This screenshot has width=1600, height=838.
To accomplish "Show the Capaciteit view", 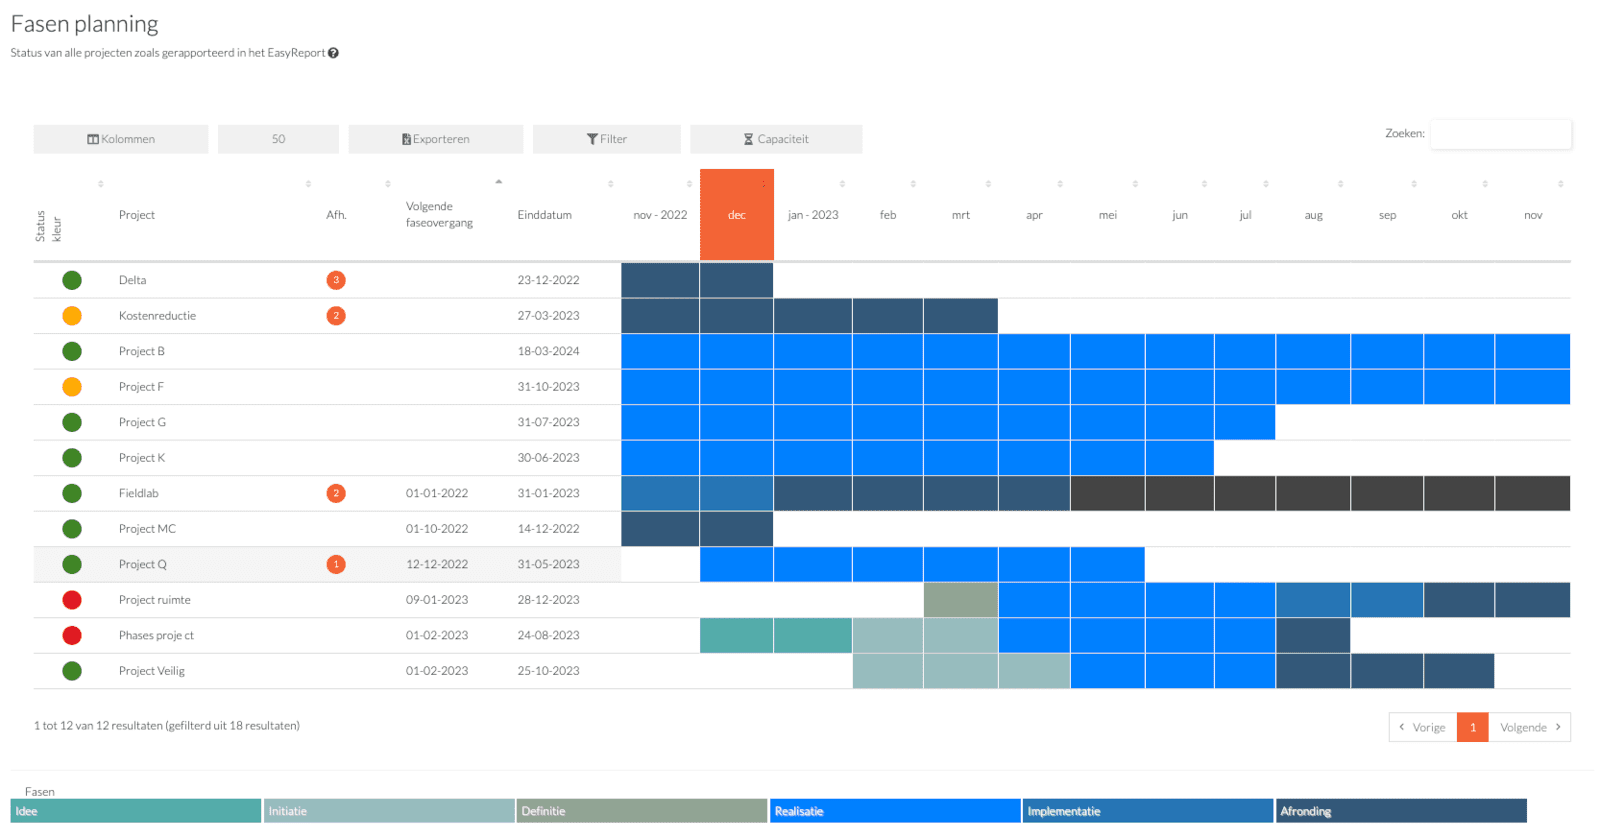I will [x=776, y=139].
